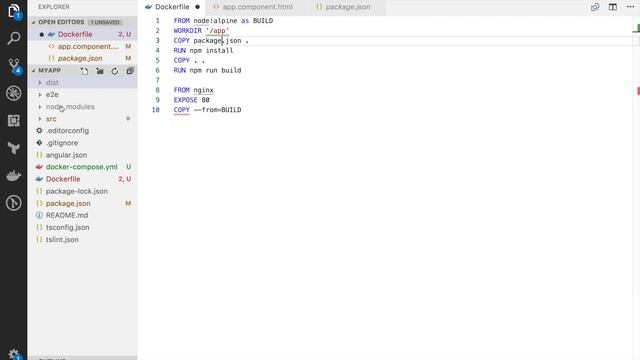640x360 pixels.
Task: Click the 'RUN npm run build' line
Action: 207,70
